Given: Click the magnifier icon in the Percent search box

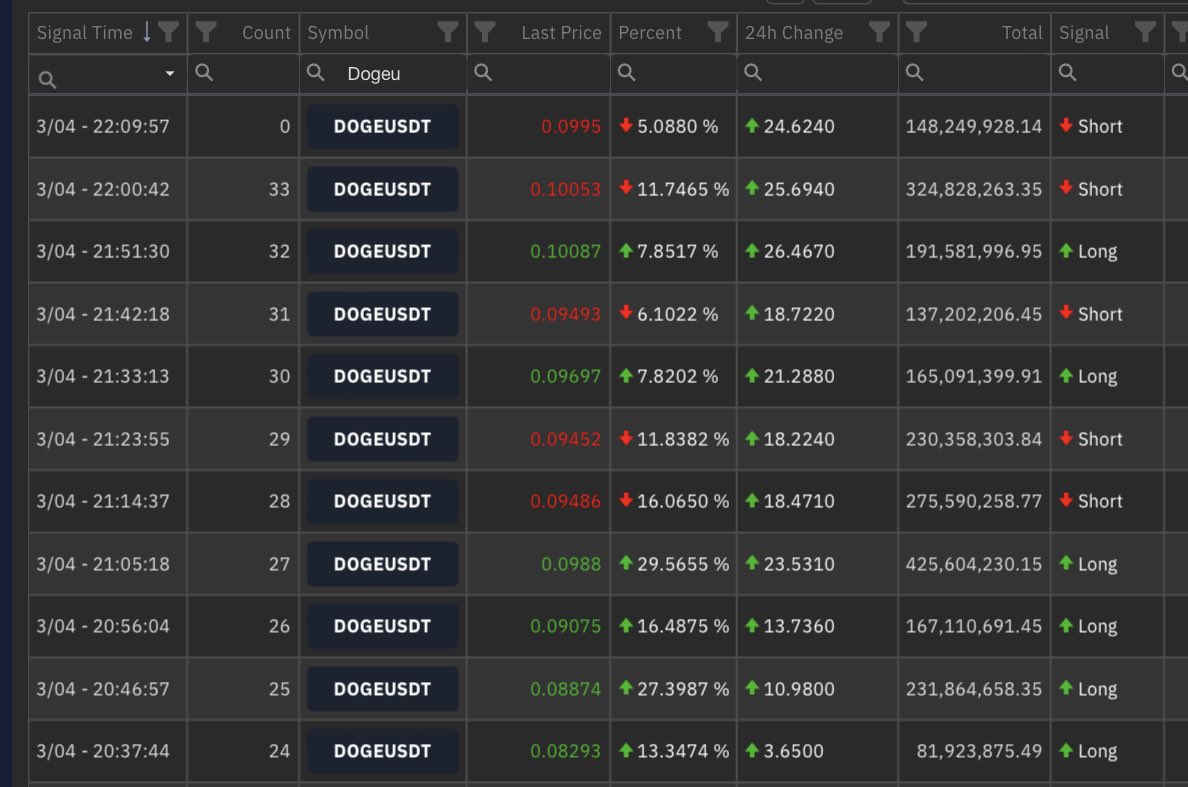Looking at the screenshot, I should point(626,73).
